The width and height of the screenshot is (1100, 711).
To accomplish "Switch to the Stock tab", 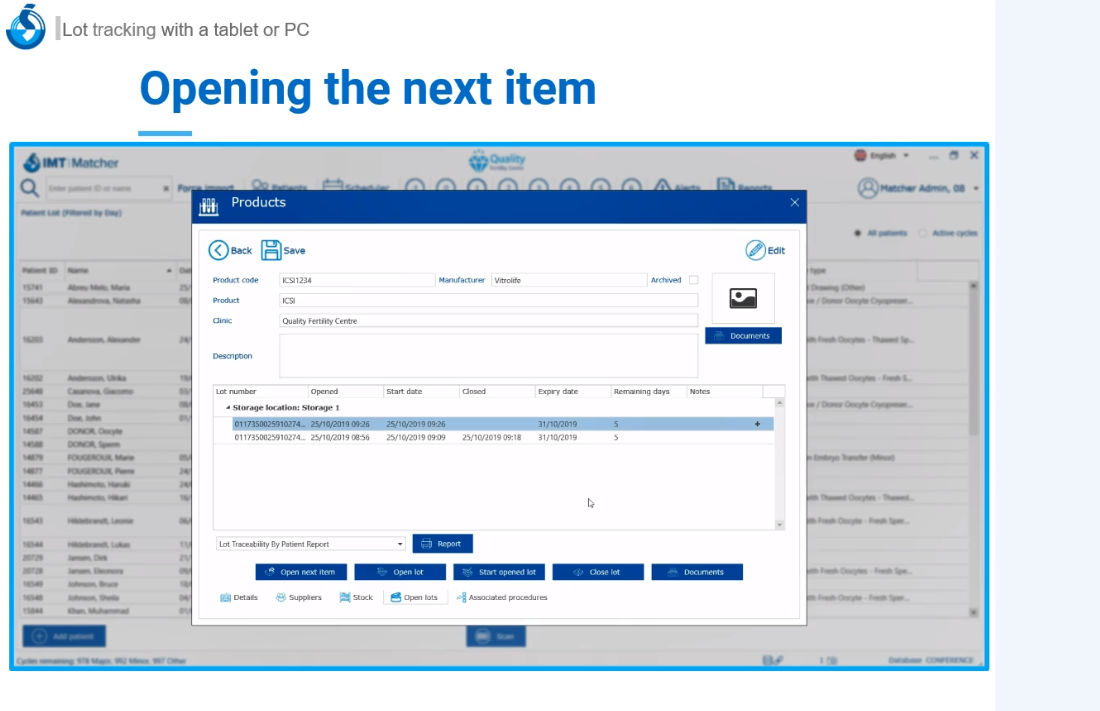I will (356, 598).
